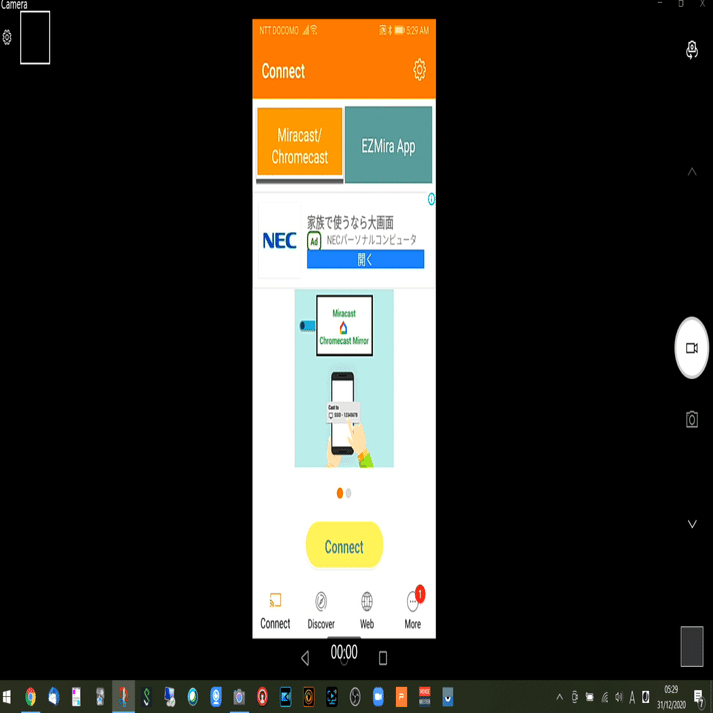Viewport: 713px width, 713px height.
Task: Open the Mail app in the taskbar
Action: [x=54, y=697]
